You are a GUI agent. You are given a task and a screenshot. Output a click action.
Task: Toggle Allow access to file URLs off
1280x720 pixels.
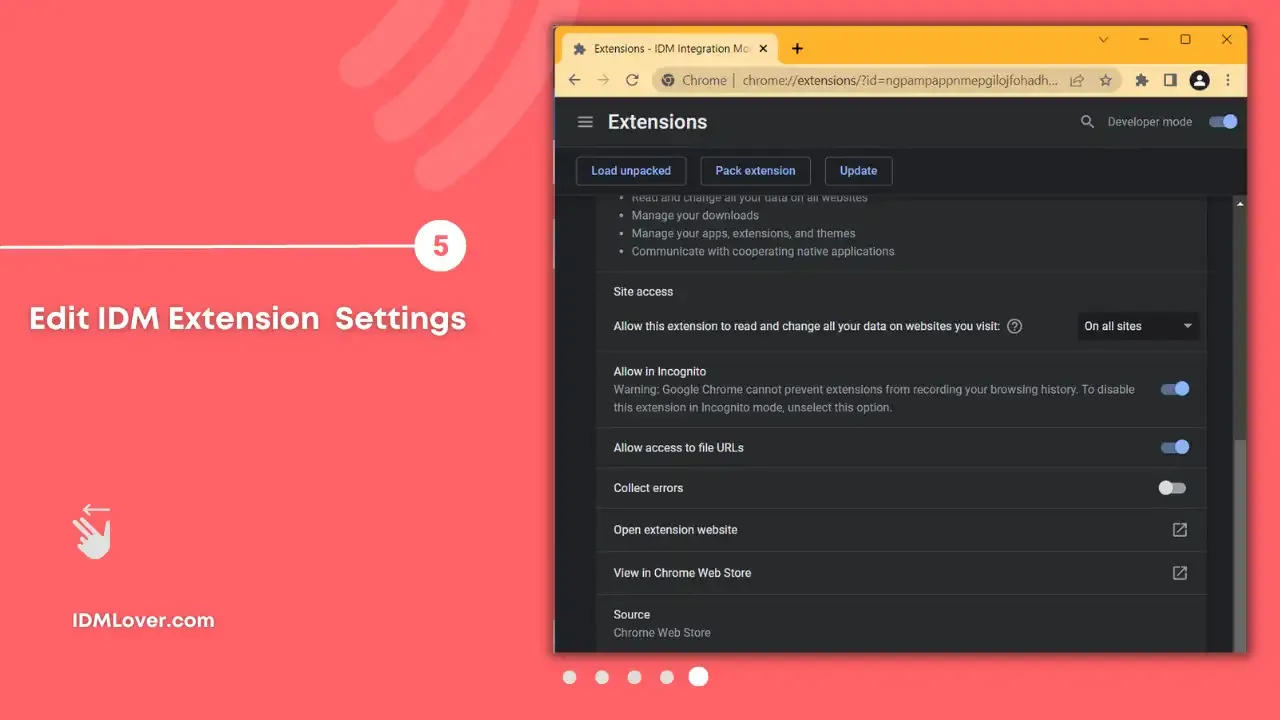1174,447
